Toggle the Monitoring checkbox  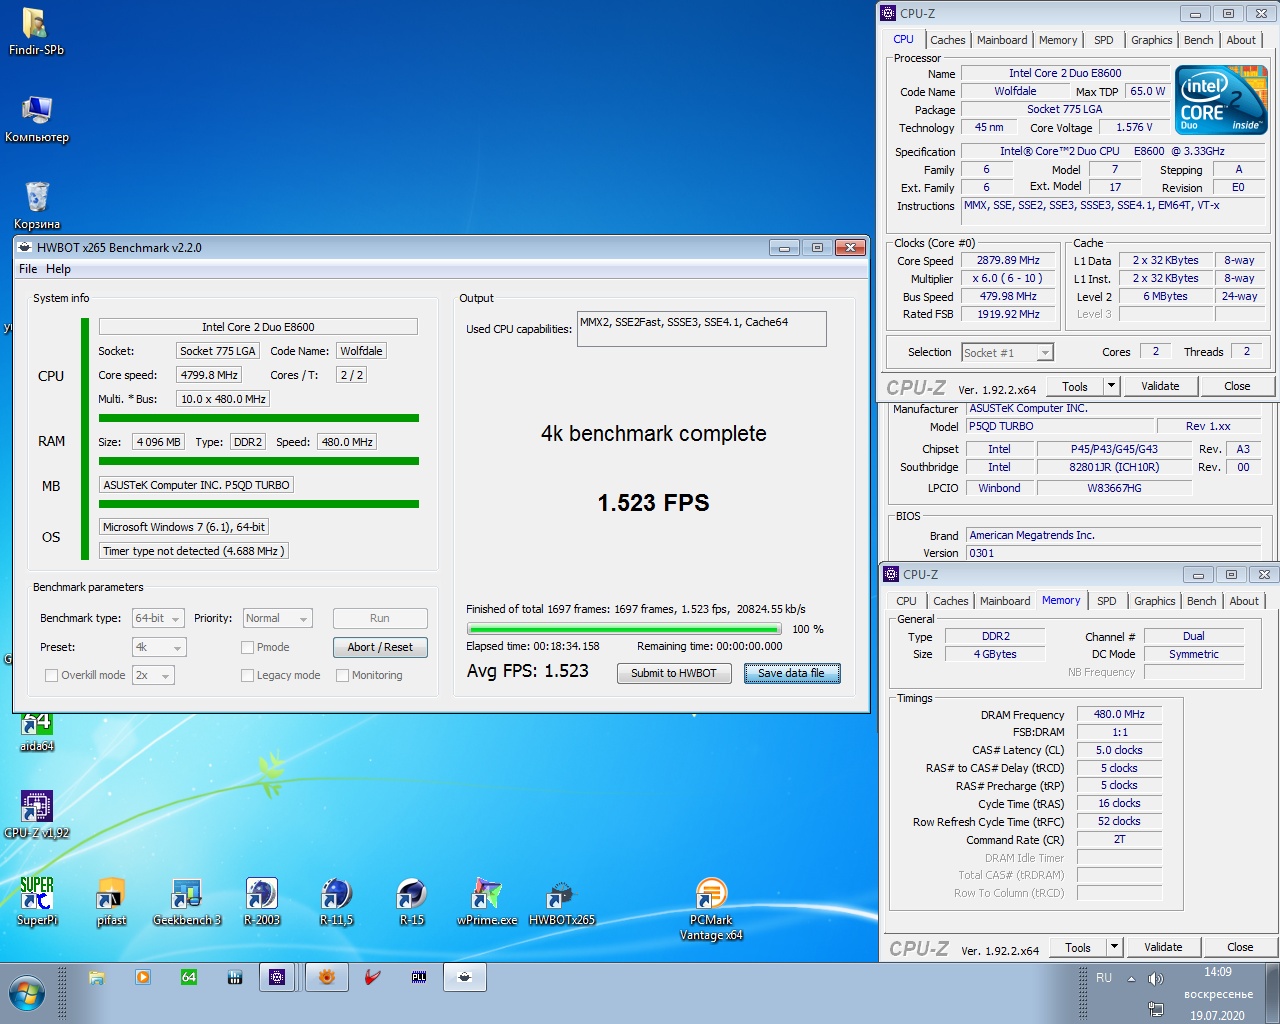(x=342, y=675)
